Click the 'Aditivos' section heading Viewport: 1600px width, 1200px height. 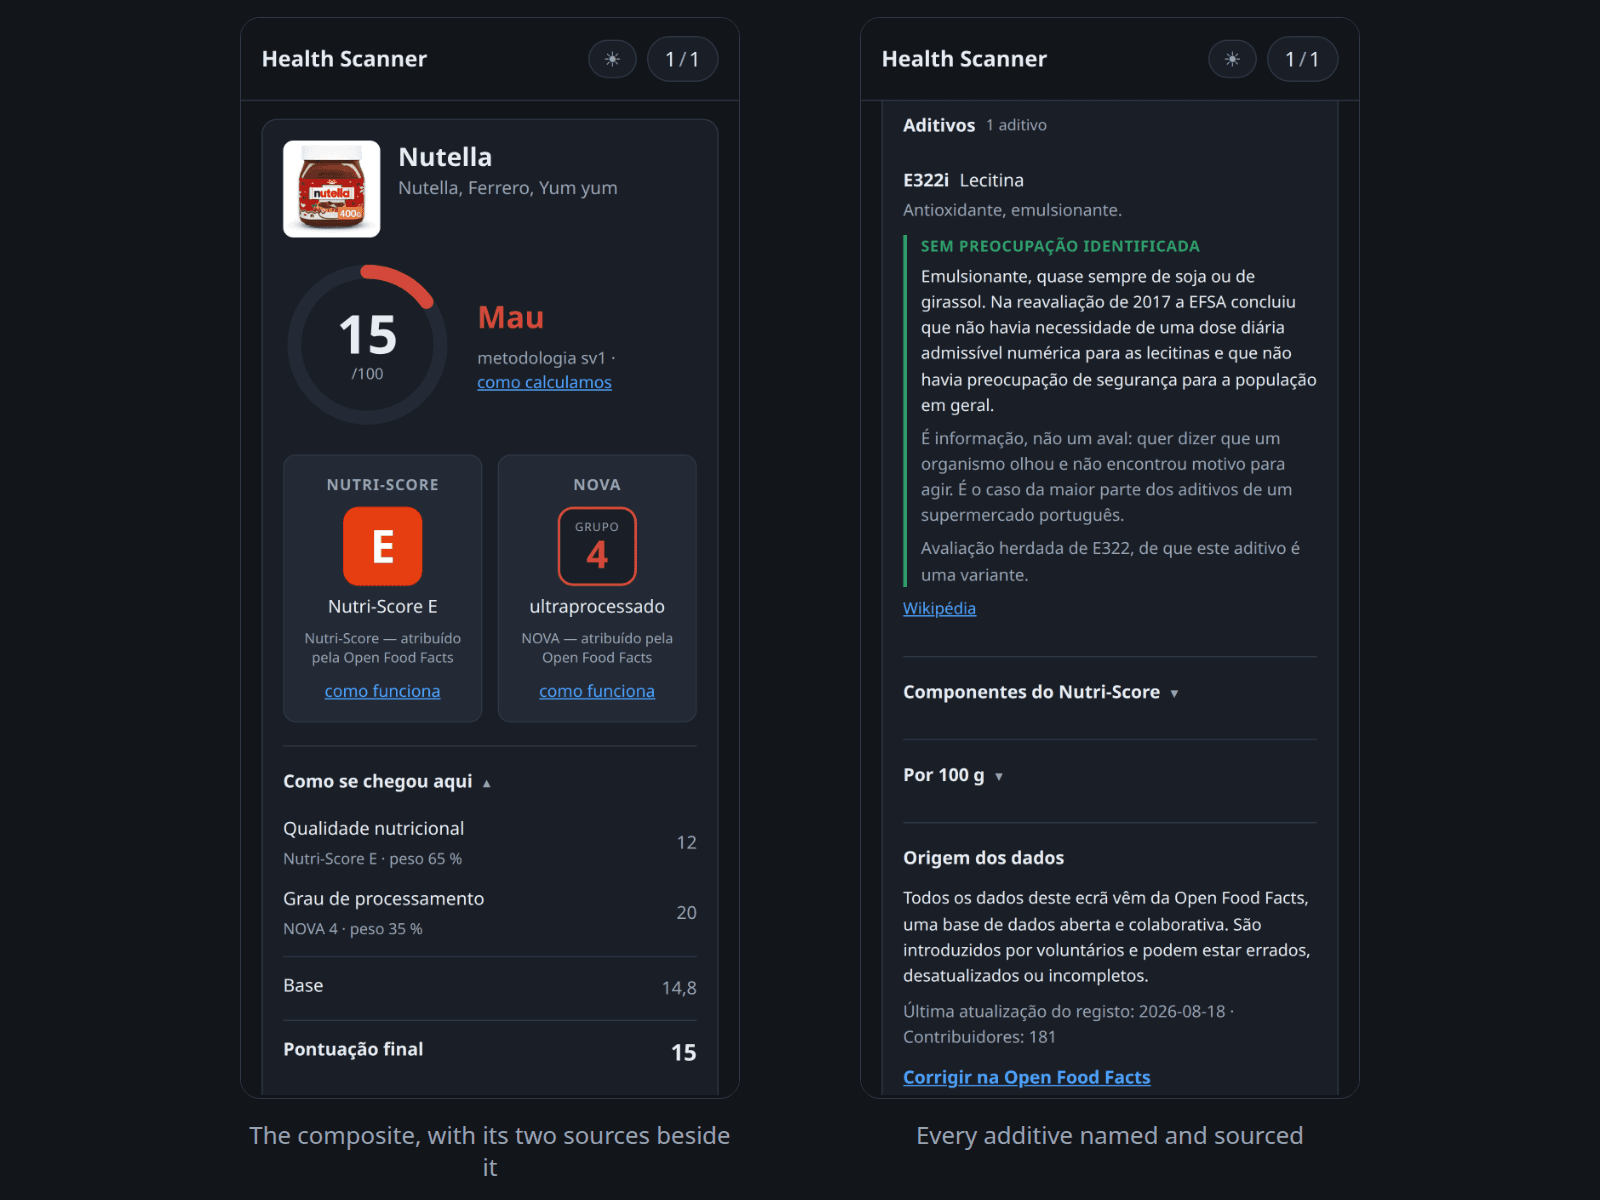tap(939, 125)
